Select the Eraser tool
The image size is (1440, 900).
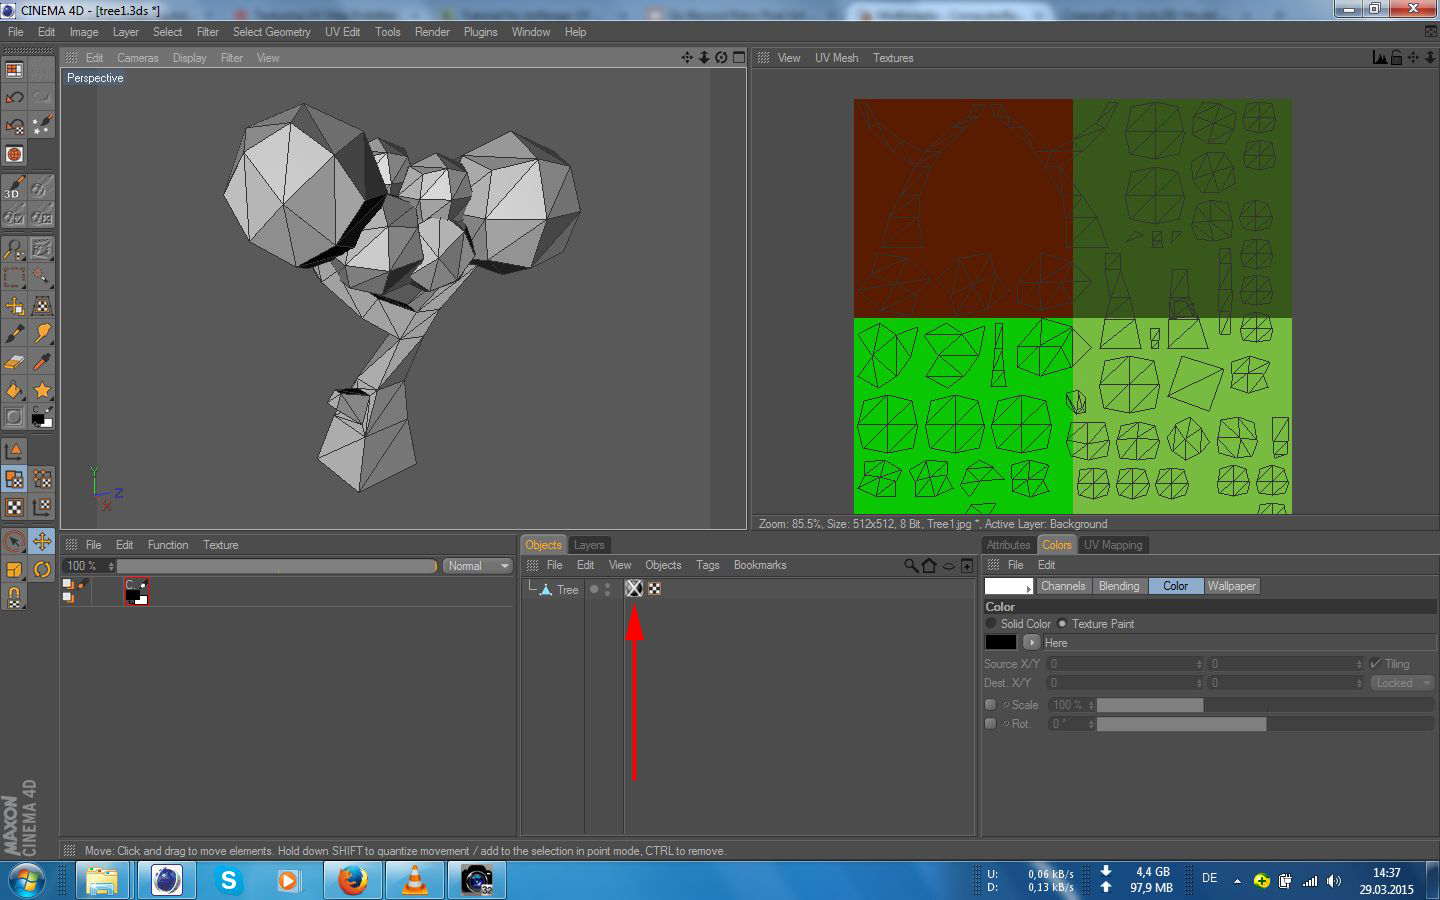pos(14,362)
